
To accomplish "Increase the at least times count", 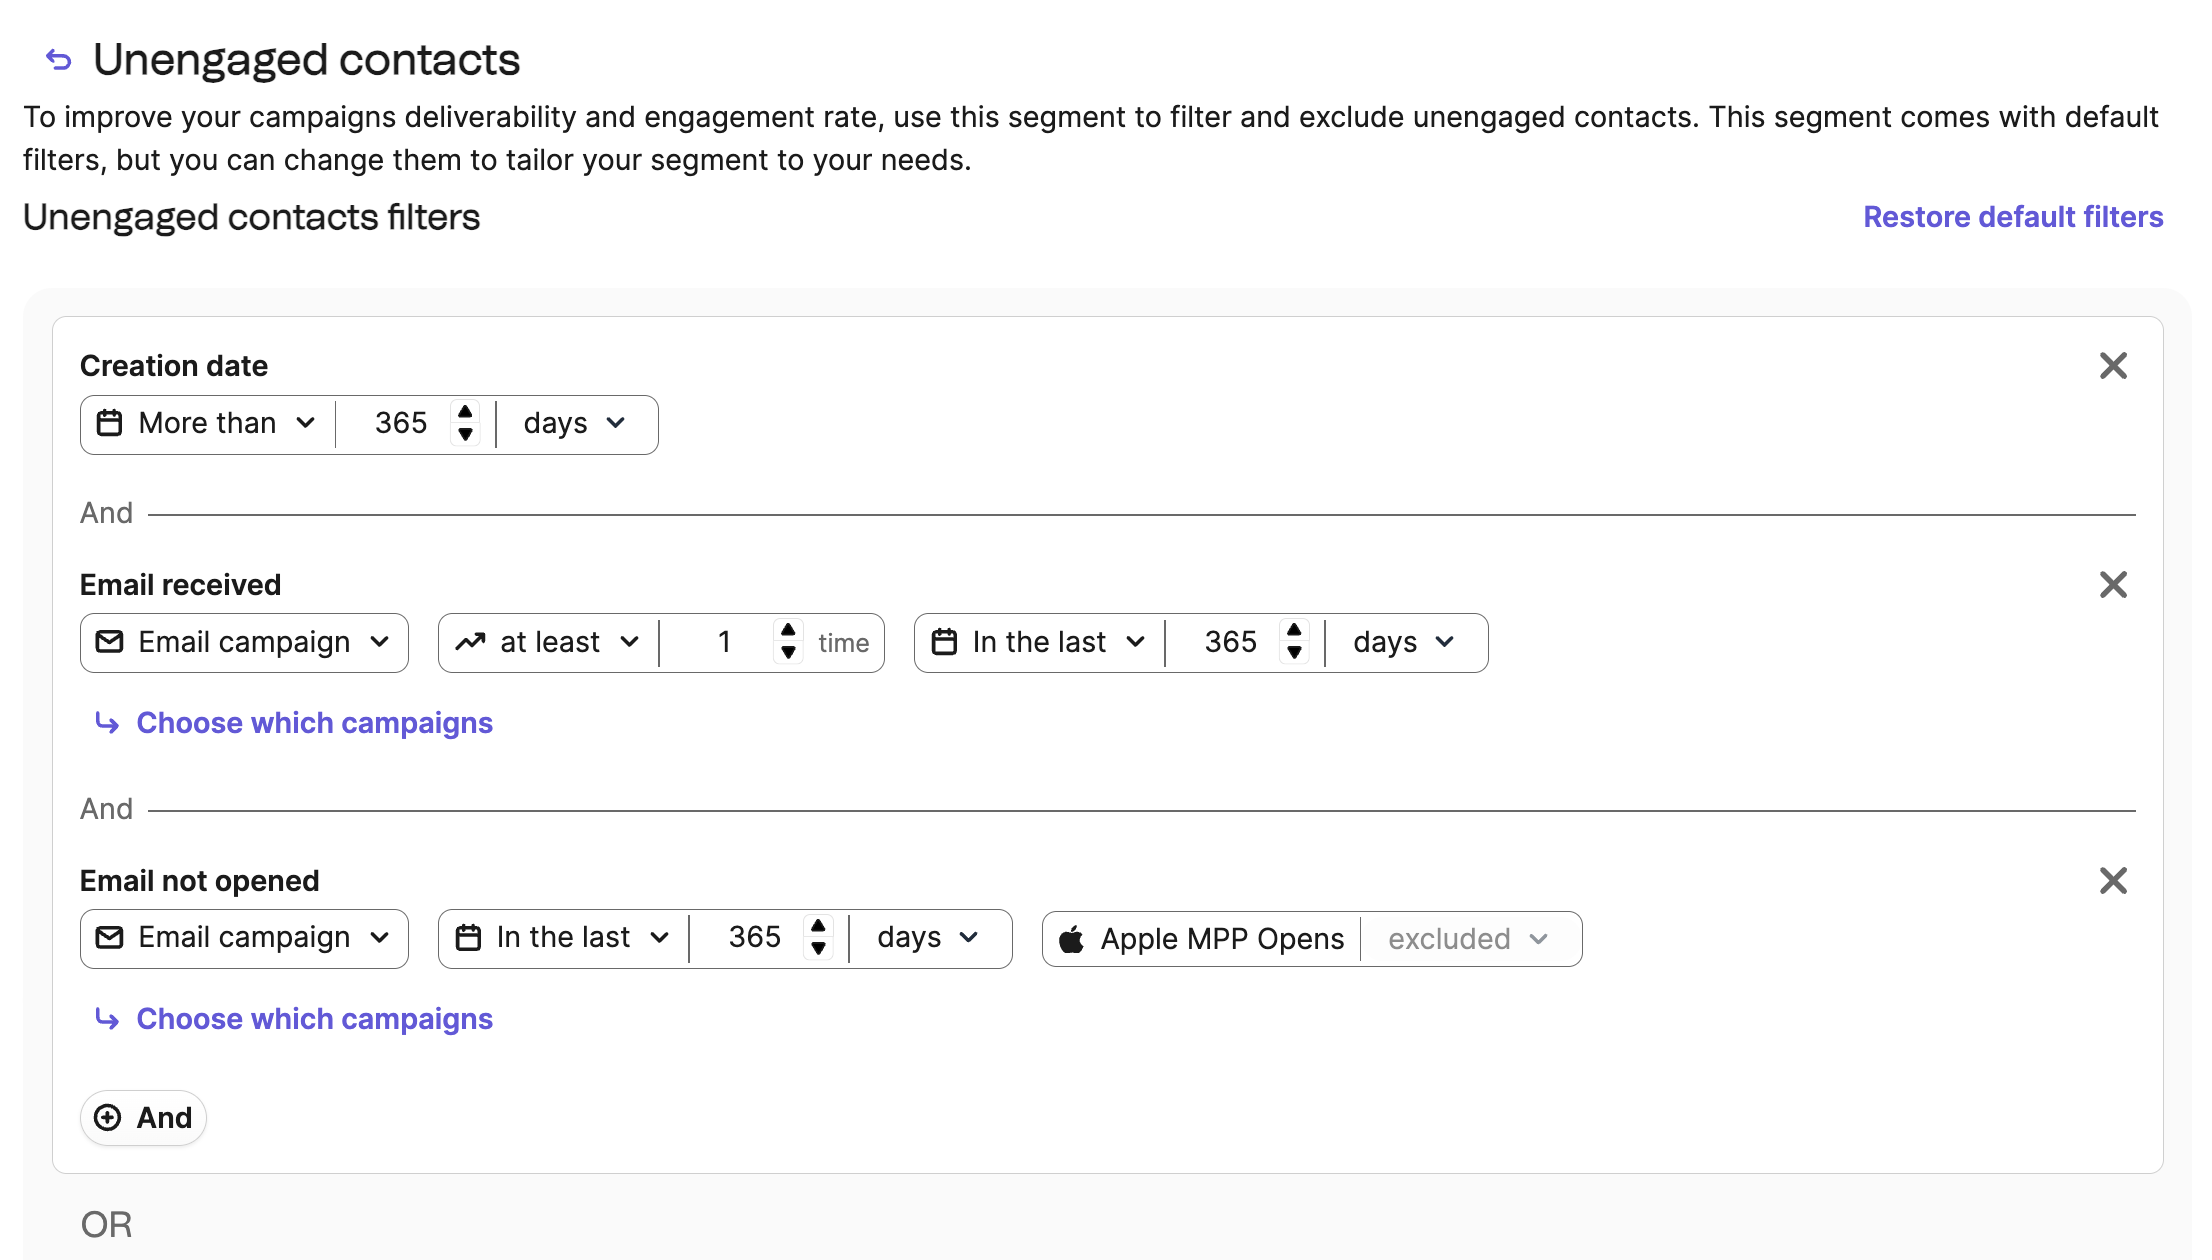I will (x=788, y=631).
